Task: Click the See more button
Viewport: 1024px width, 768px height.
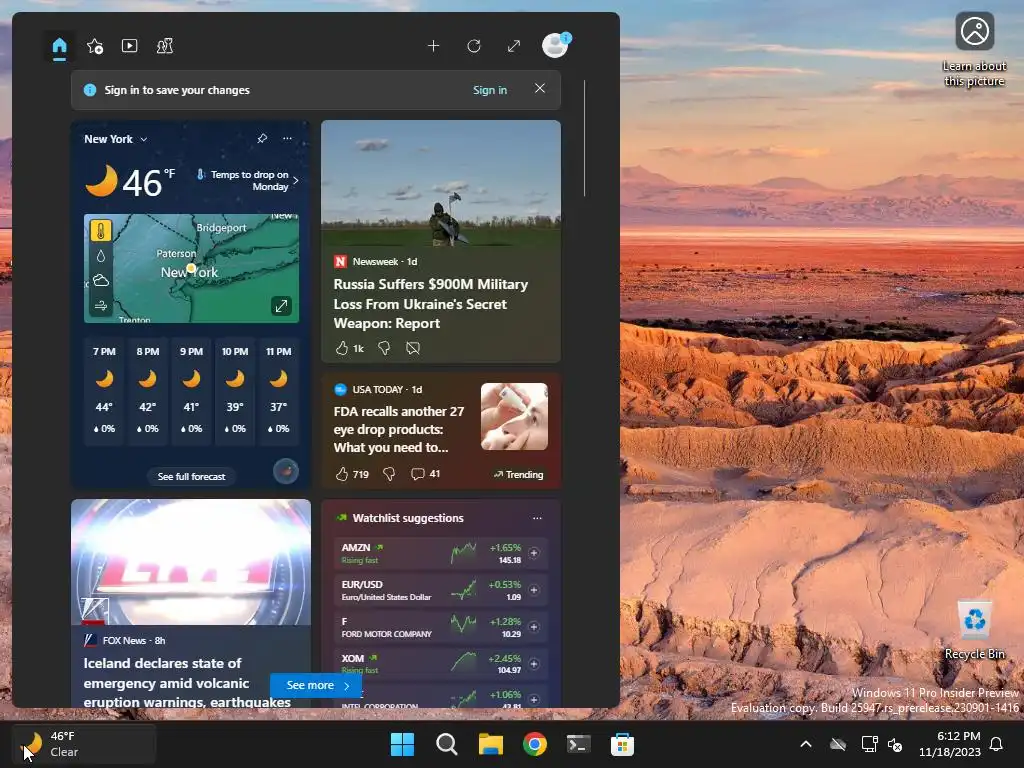Action: tap(316, 685)
